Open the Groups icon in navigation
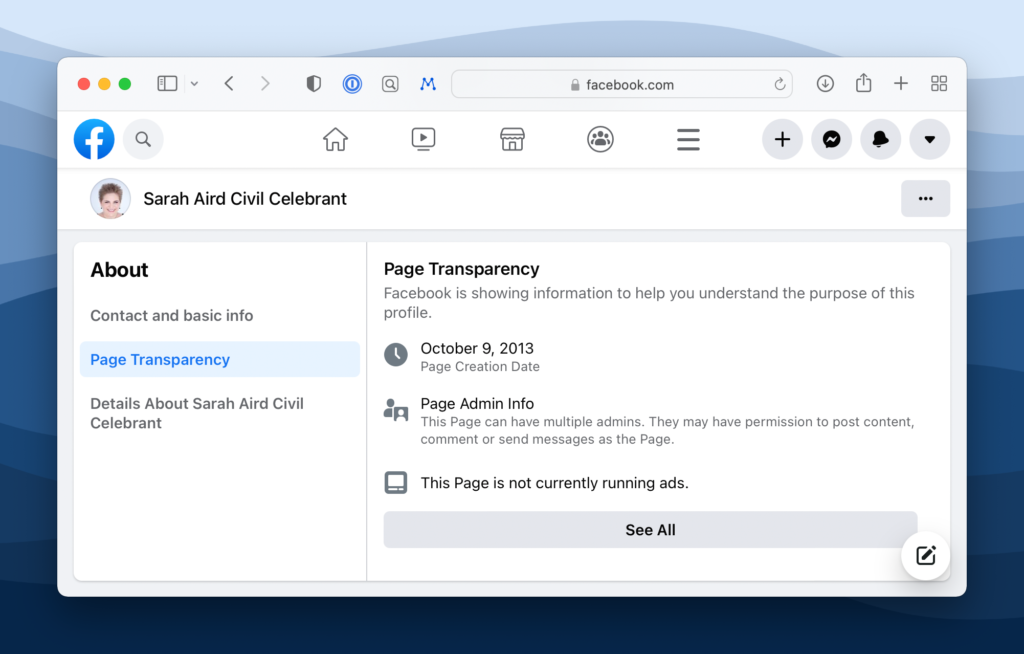 [x=600, y=140]
